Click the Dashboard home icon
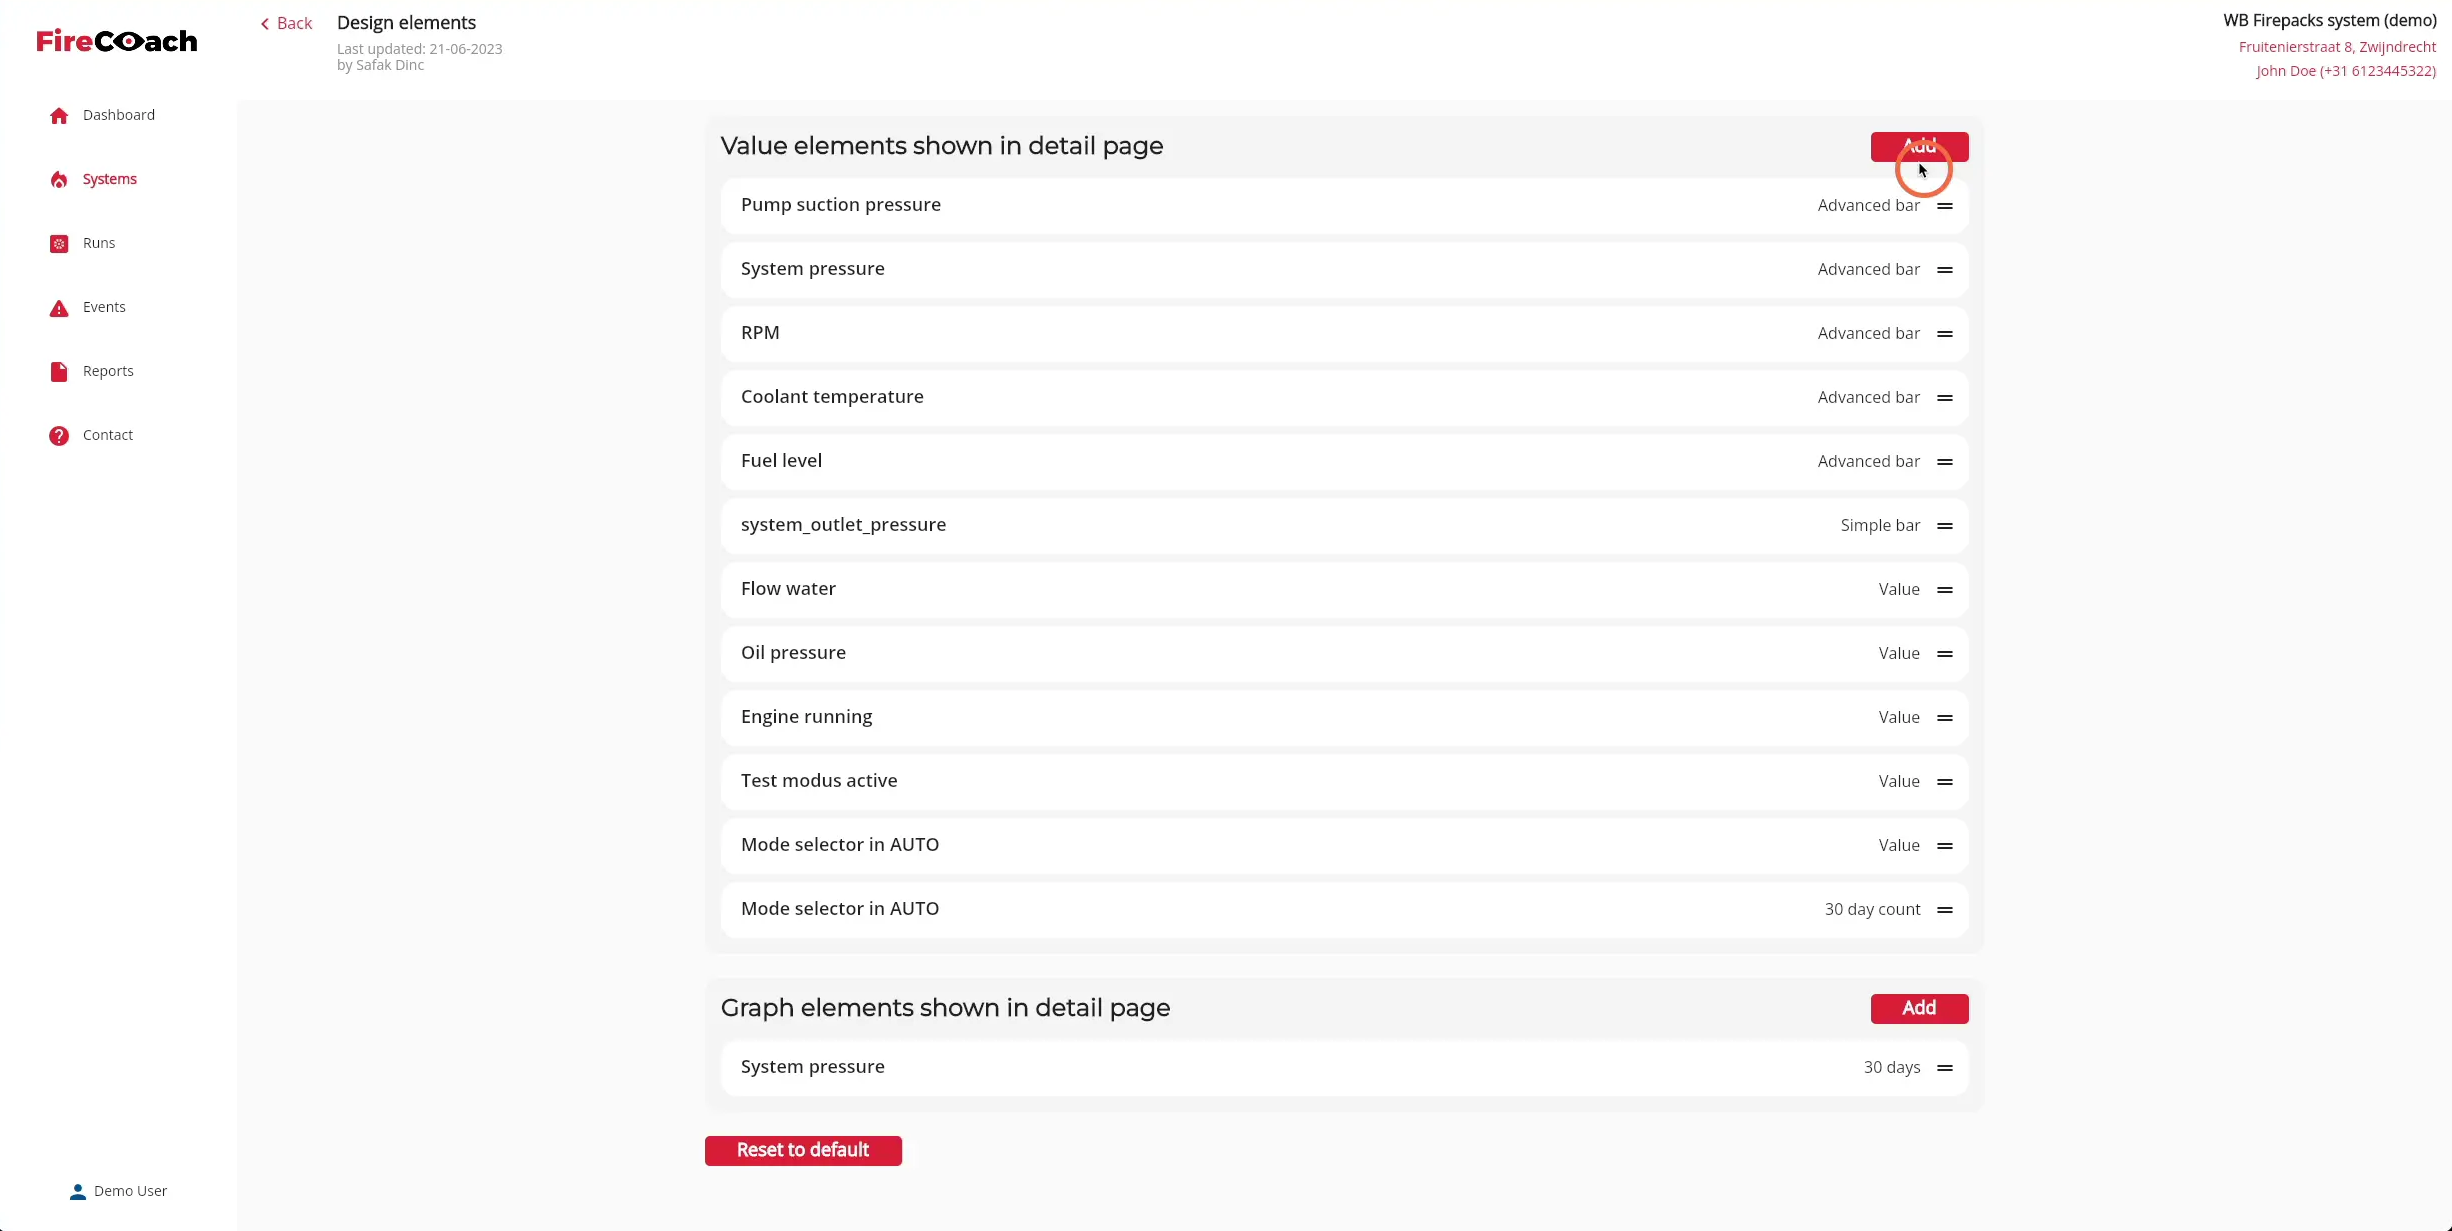 click(x=59, y=116)
